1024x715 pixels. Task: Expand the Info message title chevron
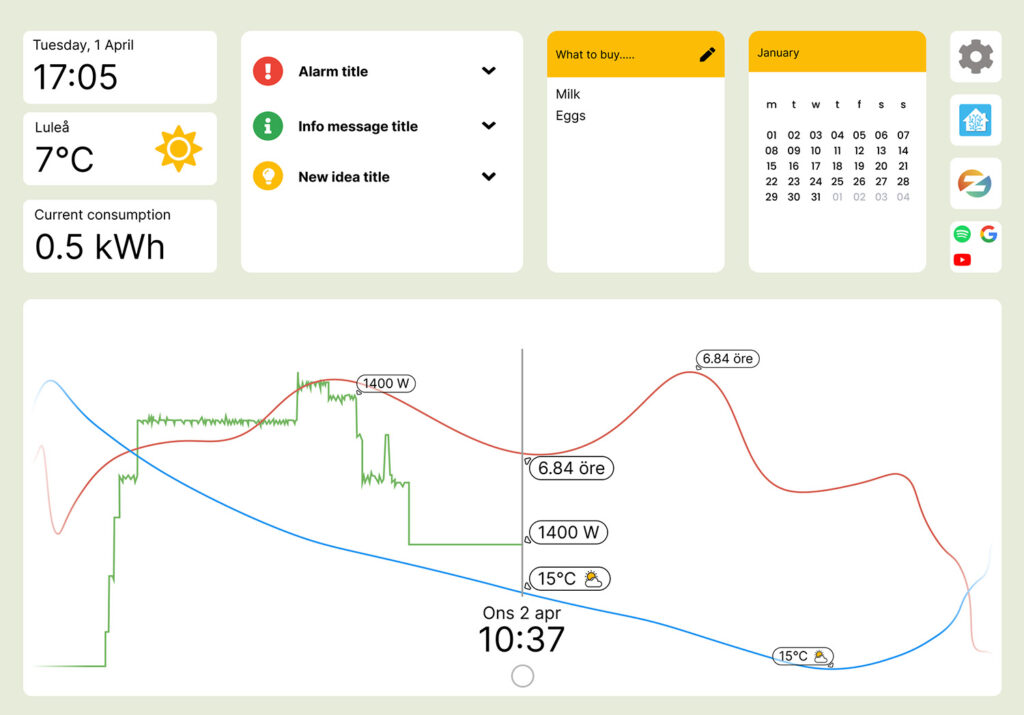click(489, 126)
